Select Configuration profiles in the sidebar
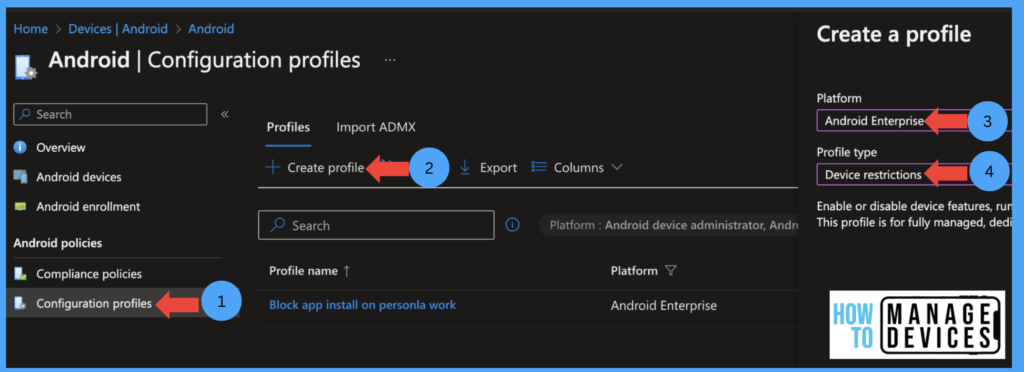1024x372 pixels. (x=94, y=303)
